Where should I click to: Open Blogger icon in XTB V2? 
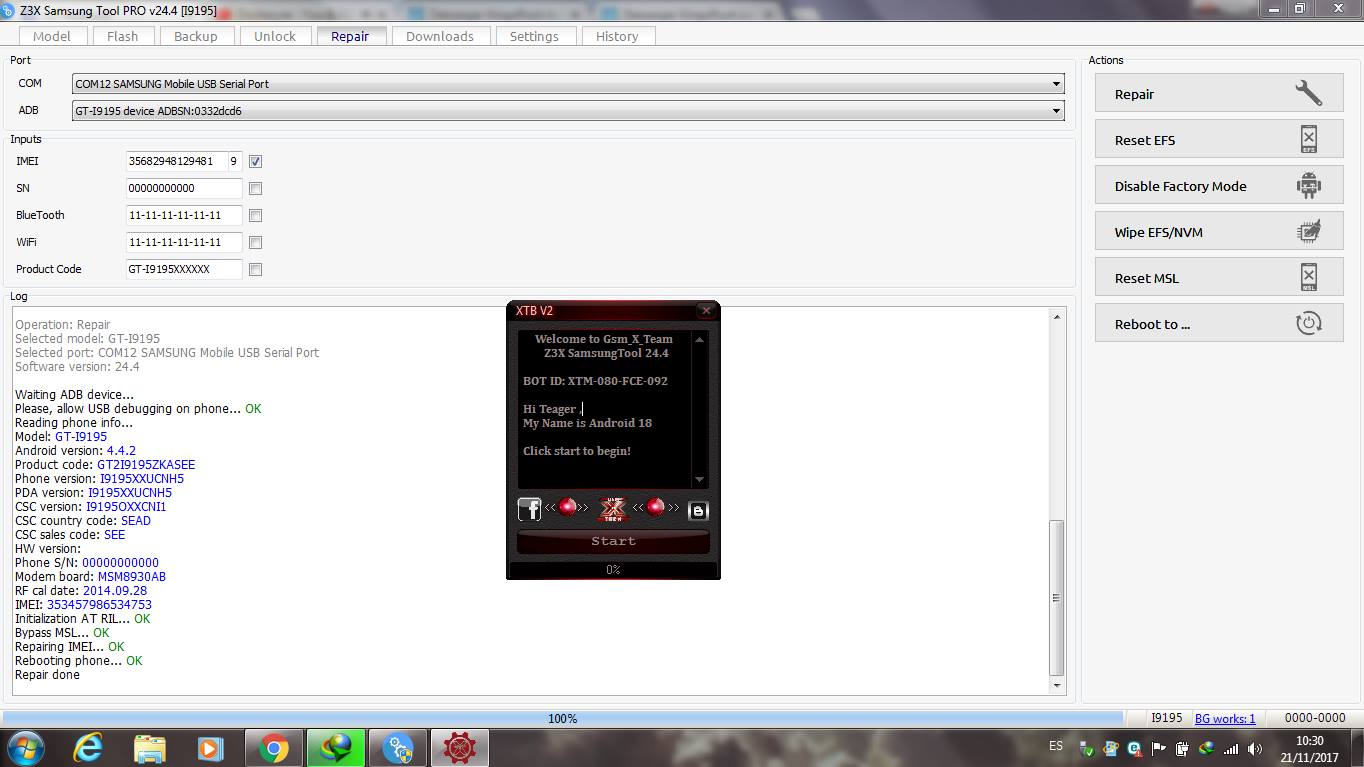[x=698, y=510]
